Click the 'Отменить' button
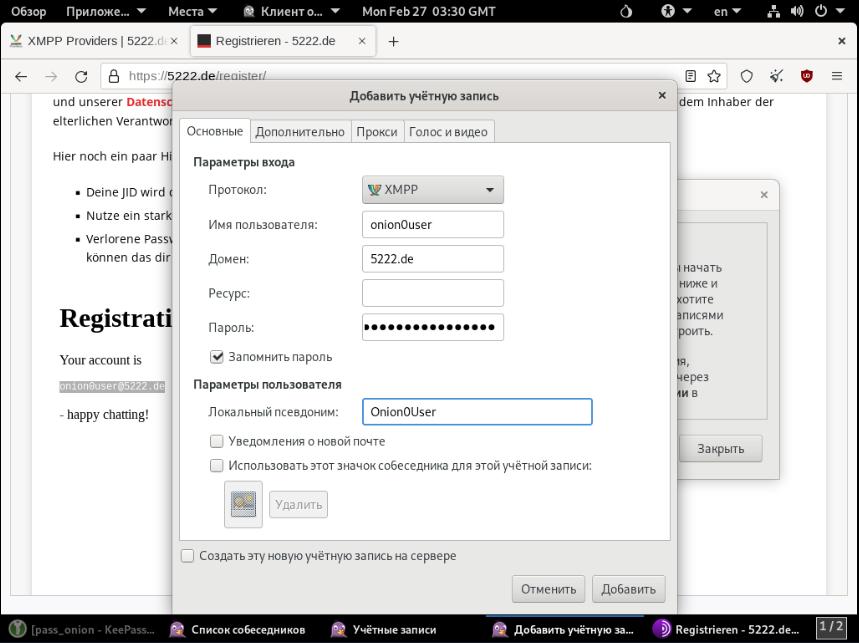 point(548,589)
